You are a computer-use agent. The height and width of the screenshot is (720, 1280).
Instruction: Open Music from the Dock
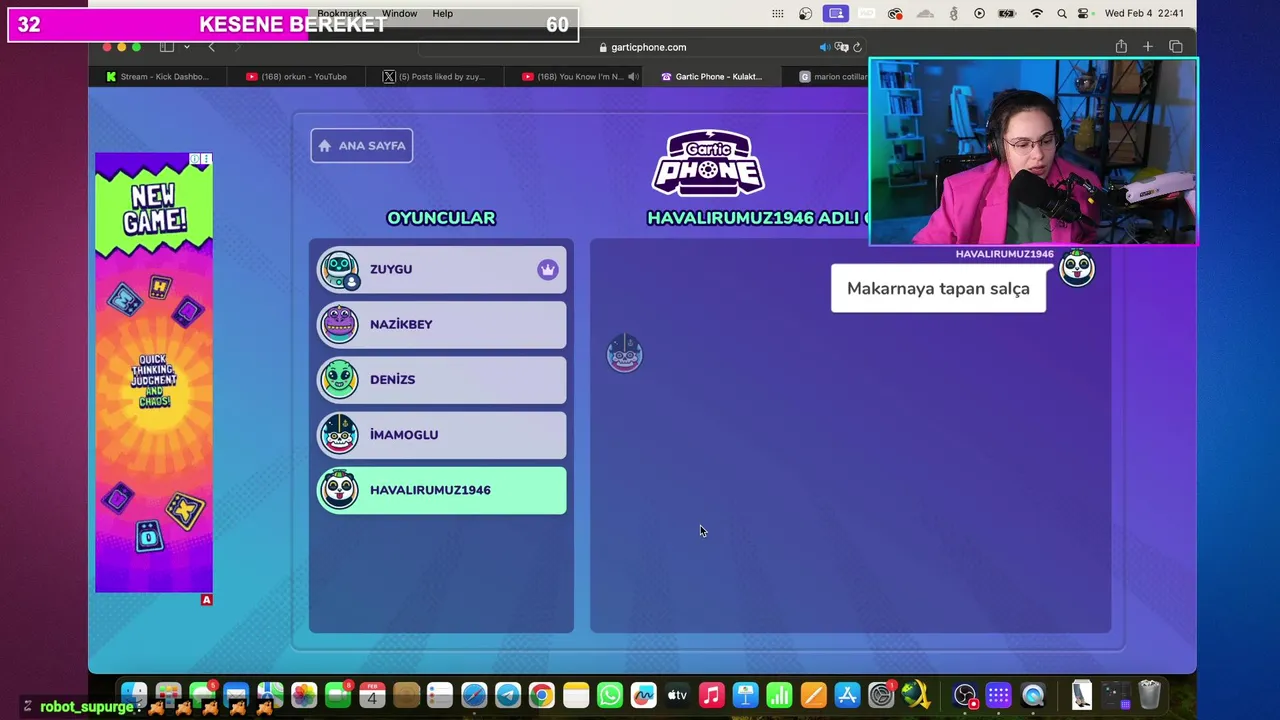coord(712,695)
